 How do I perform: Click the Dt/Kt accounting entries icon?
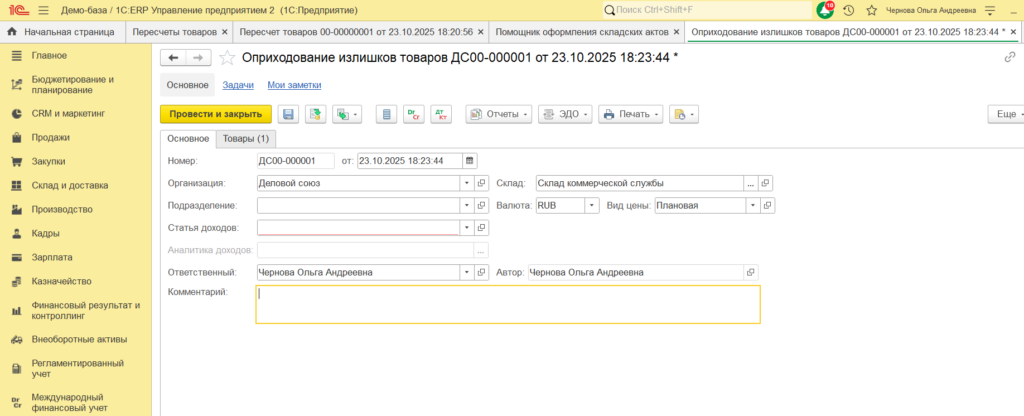pos(441,114)
